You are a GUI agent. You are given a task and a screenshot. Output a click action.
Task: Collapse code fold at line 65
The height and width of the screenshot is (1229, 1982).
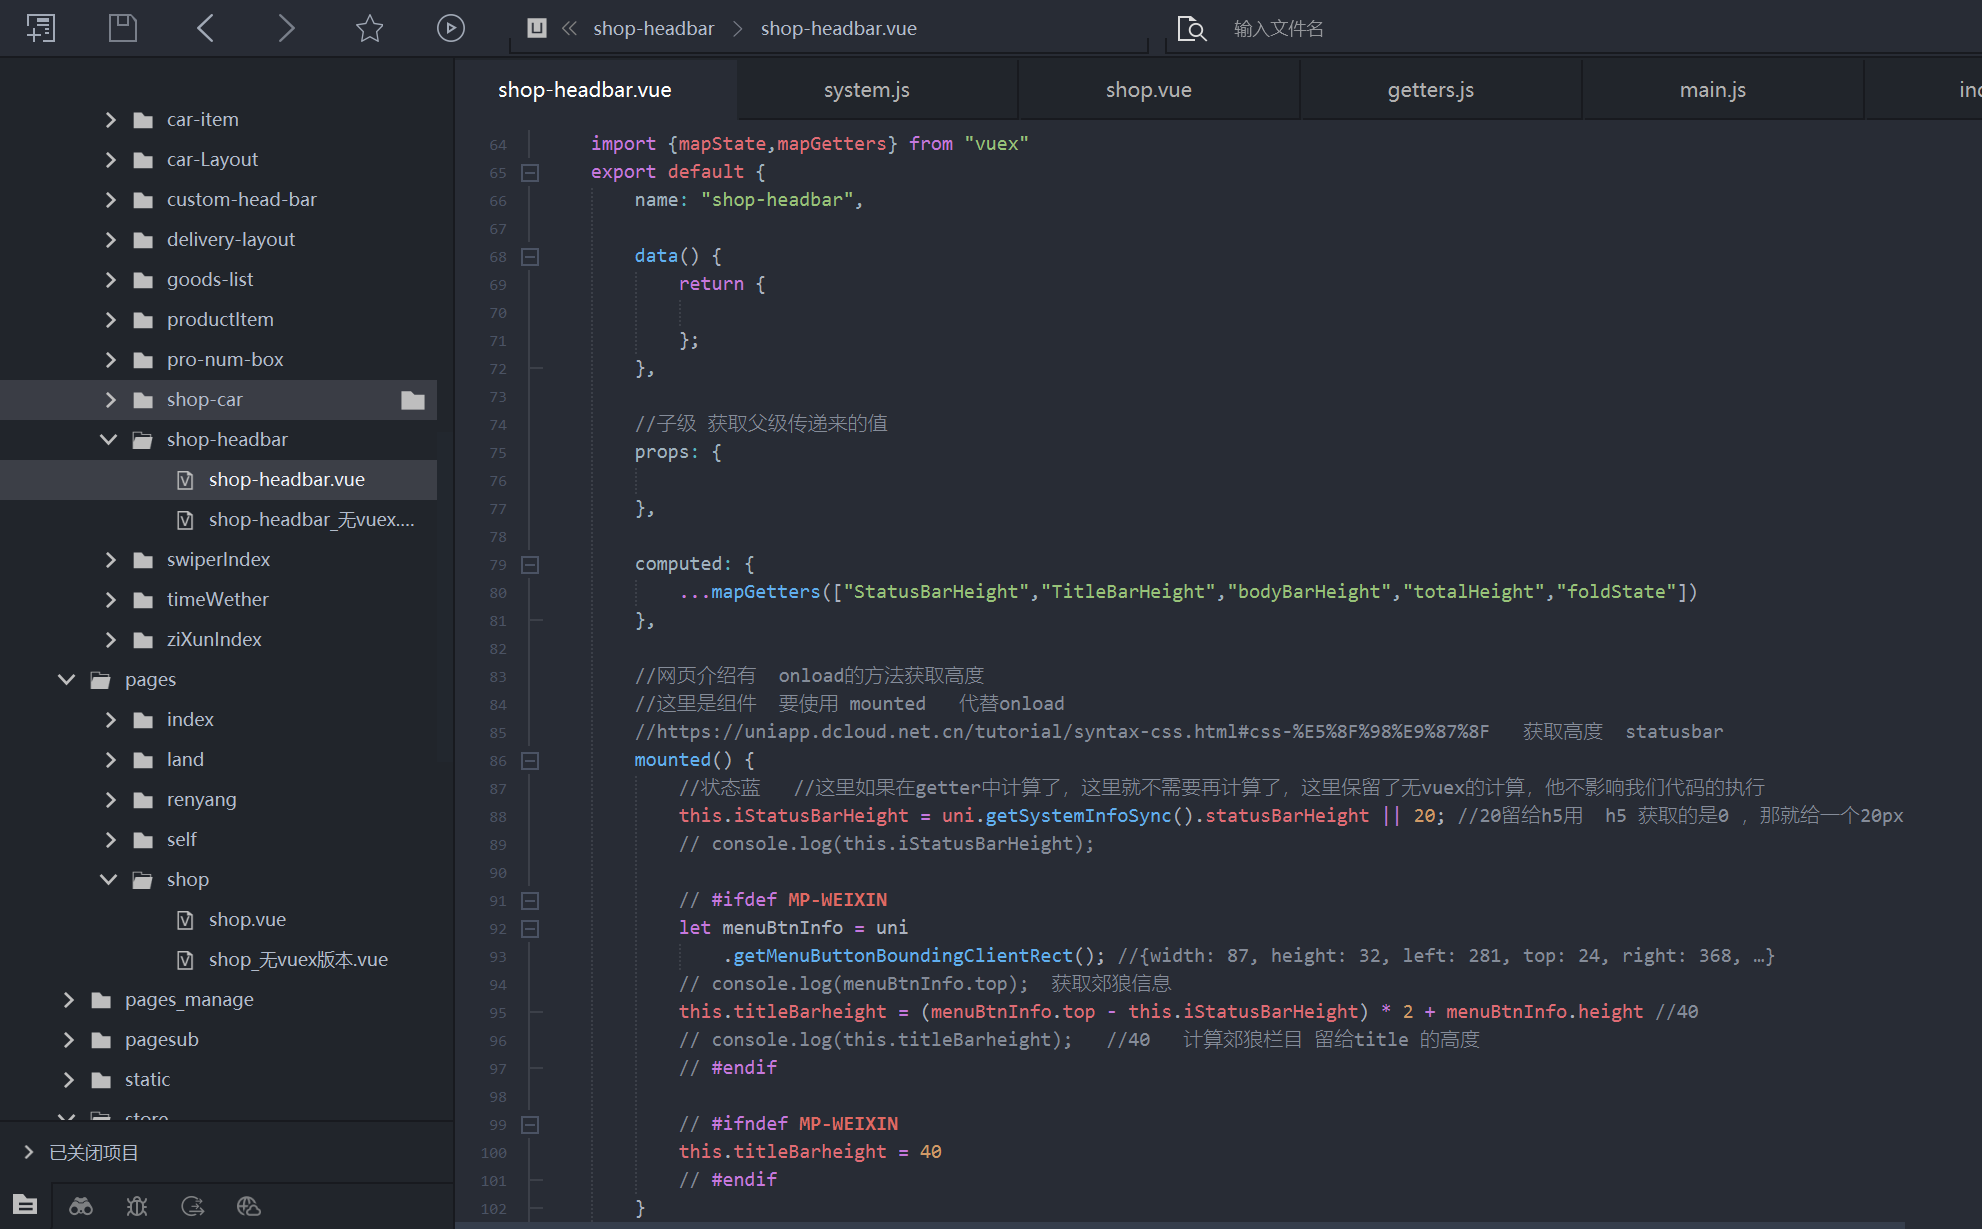tap(531, 172)
